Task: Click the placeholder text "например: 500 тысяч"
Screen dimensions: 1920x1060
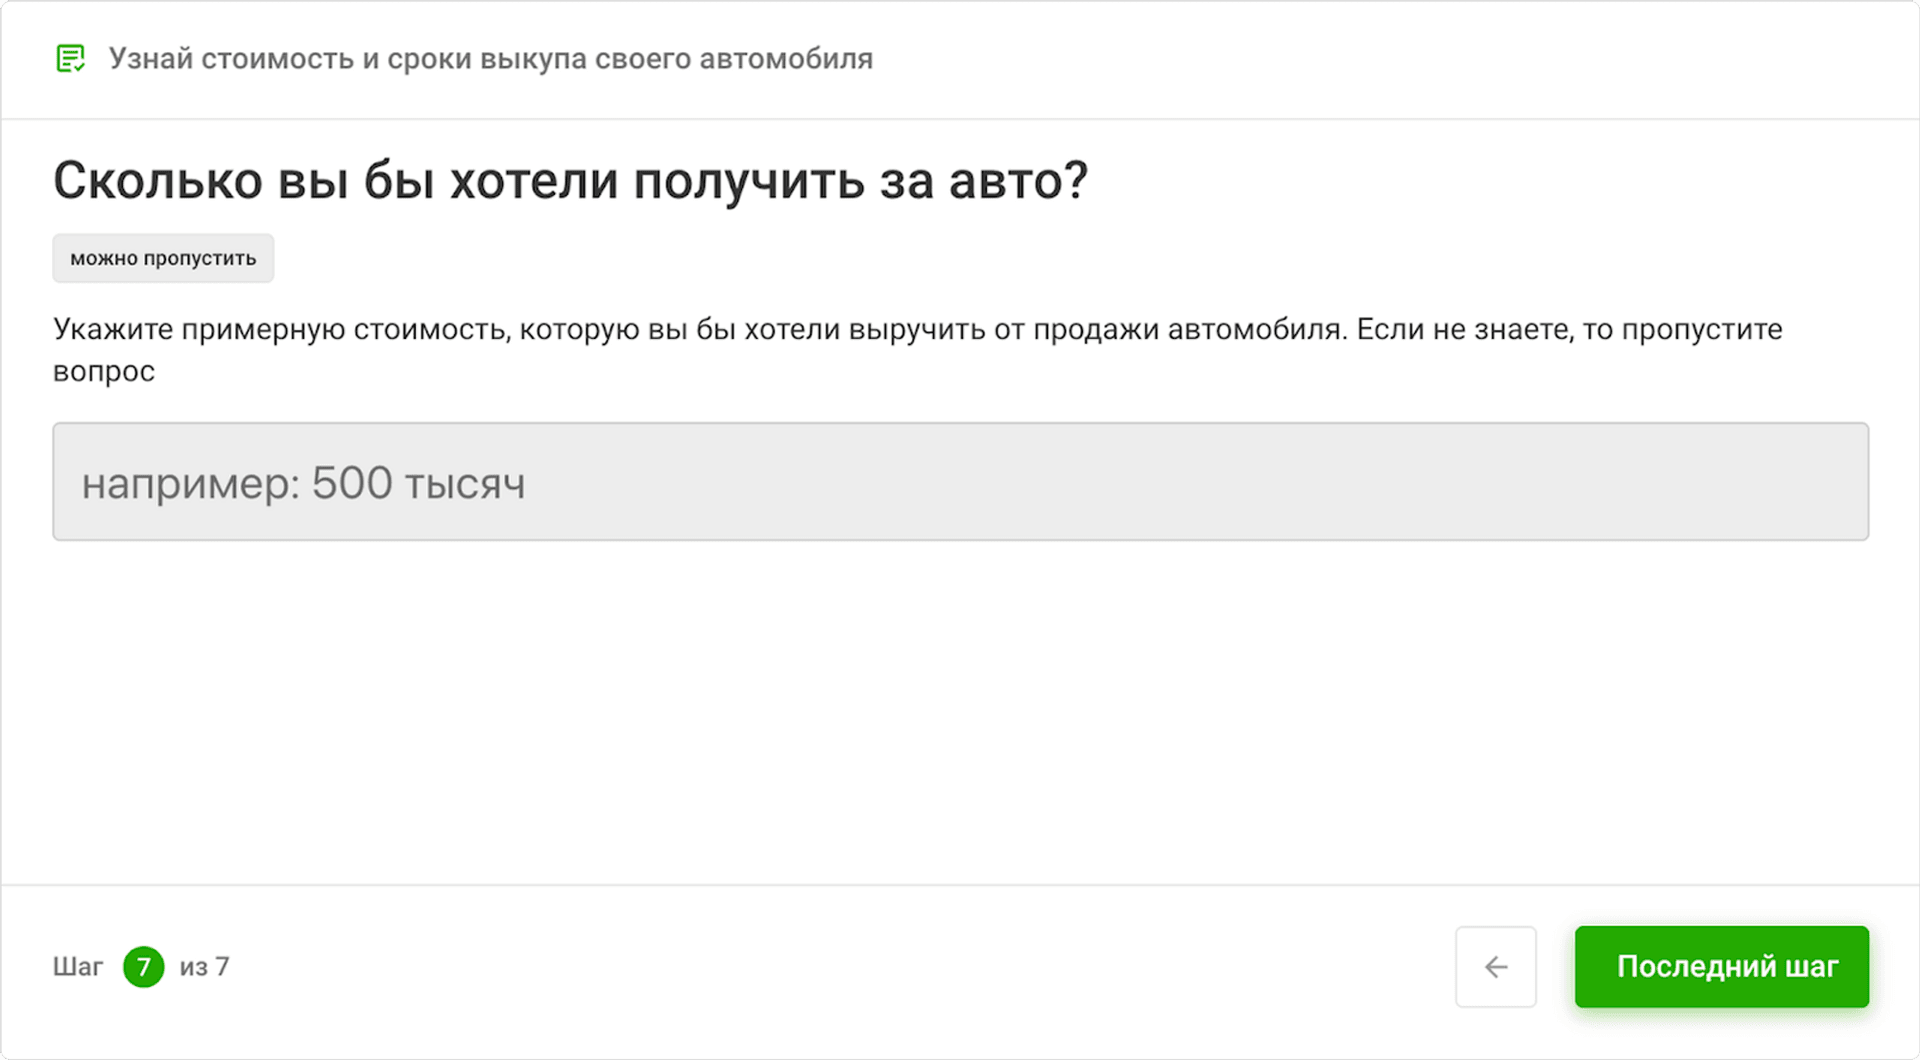Action: (303, 484)
